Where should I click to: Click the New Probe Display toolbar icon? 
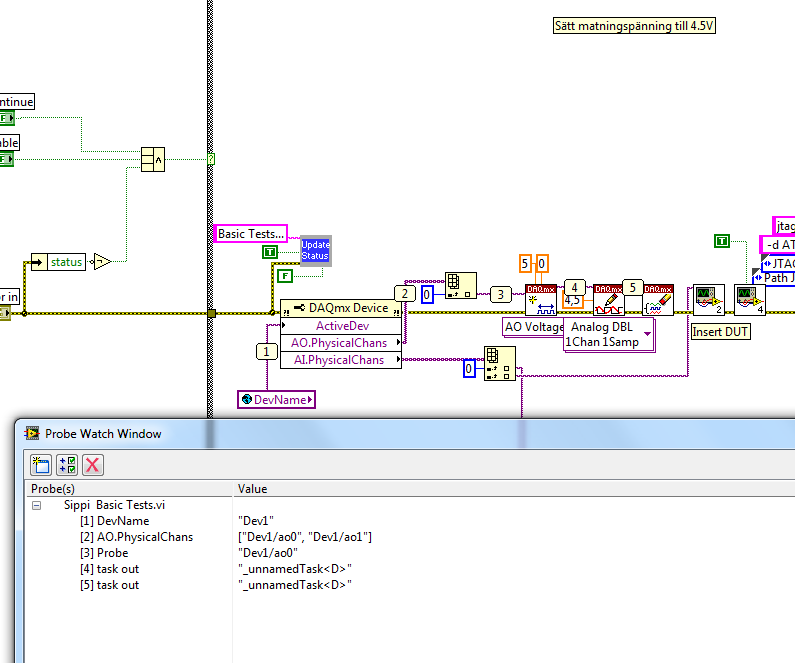41,464
